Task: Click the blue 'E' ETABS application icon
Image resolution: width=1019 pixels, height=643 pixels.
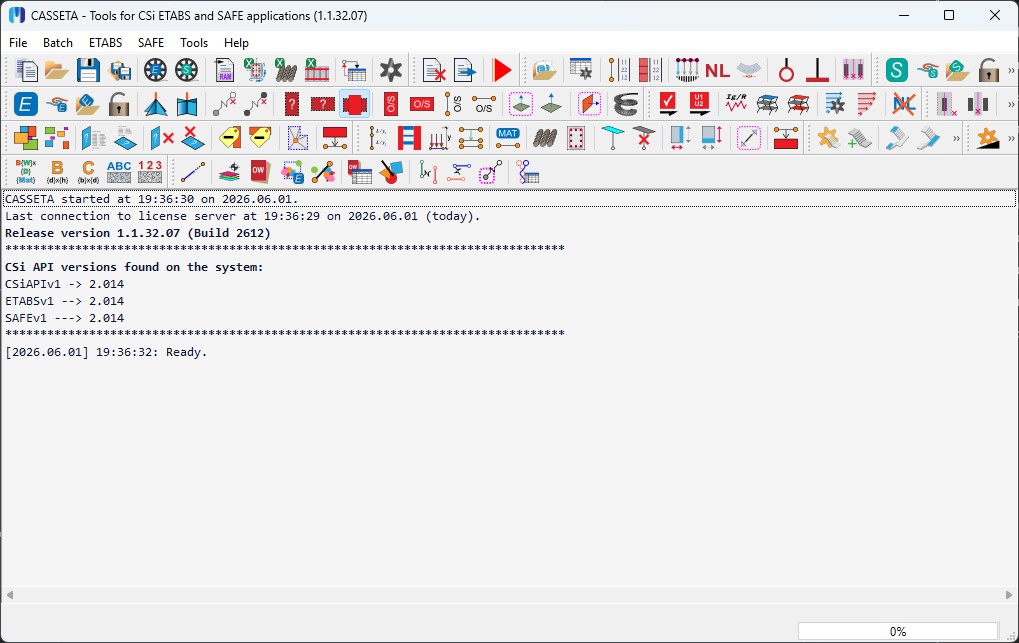Action: click(25, 104)
